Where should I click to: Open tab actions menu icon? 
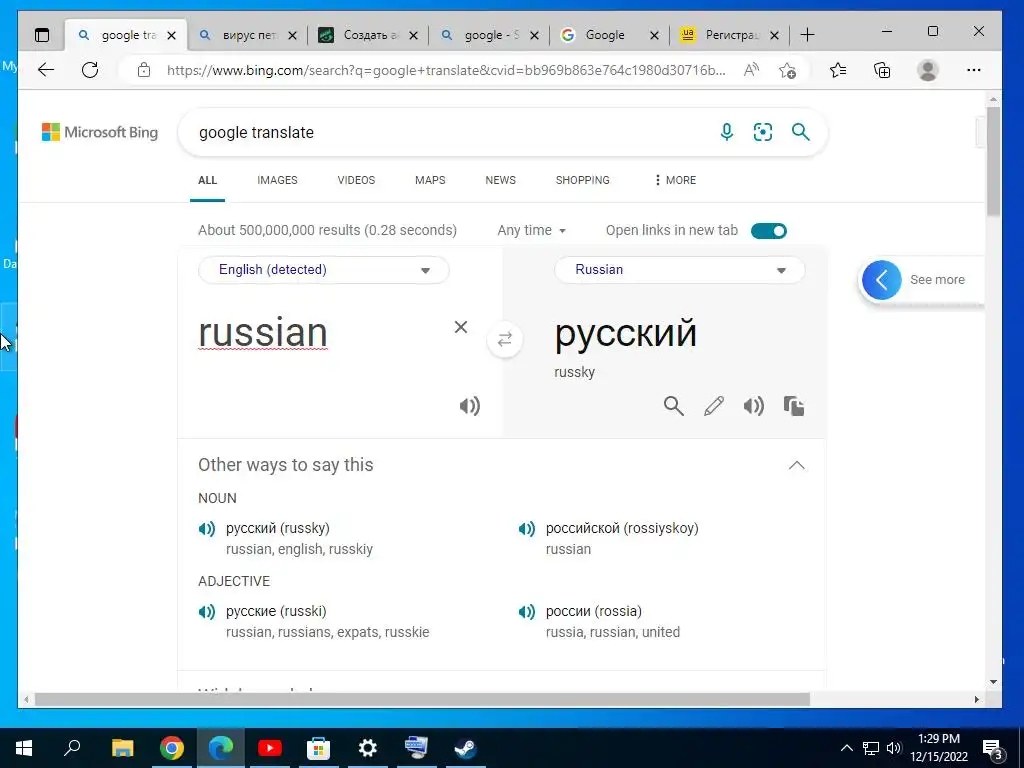click(42, 35)
